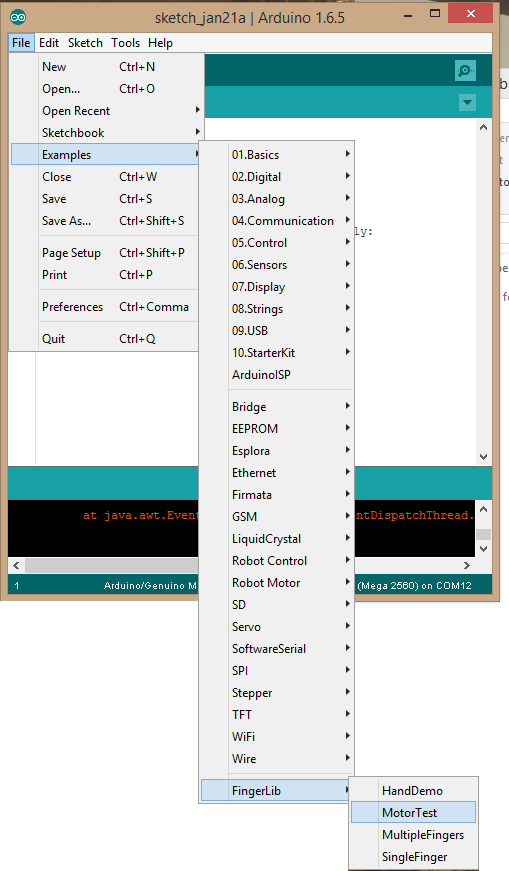Choose New from the File menu
509x871 pixels.
click(106, 67)
